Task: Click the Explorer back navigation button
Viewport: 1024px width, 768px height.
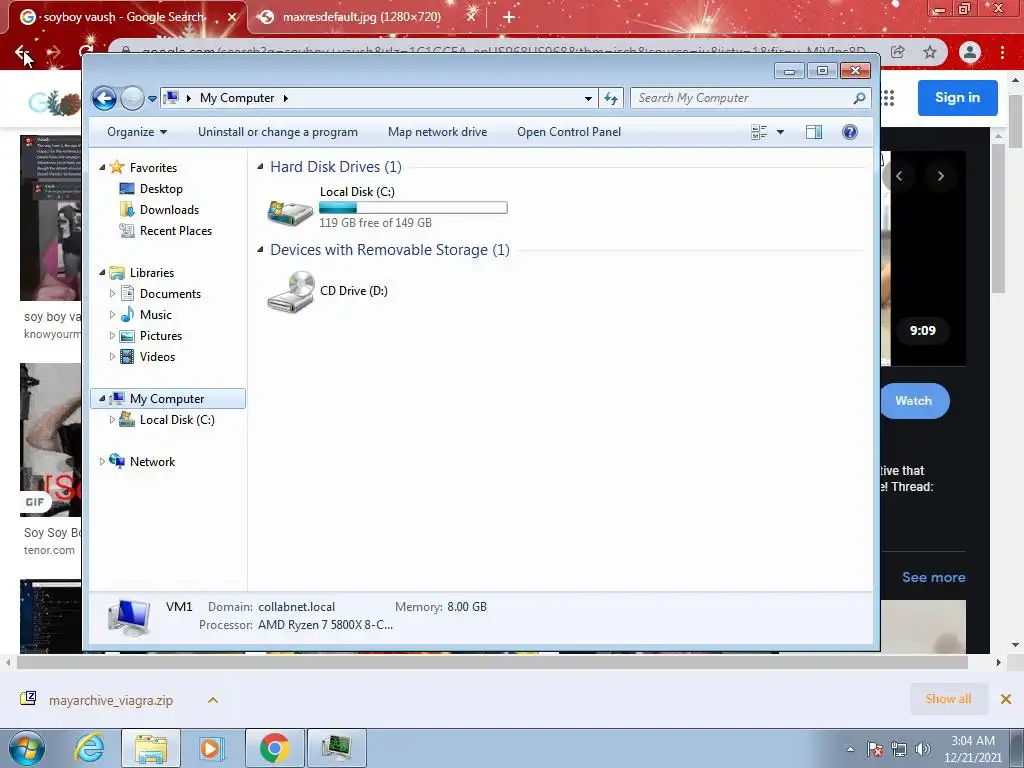Action: point(104,99)
